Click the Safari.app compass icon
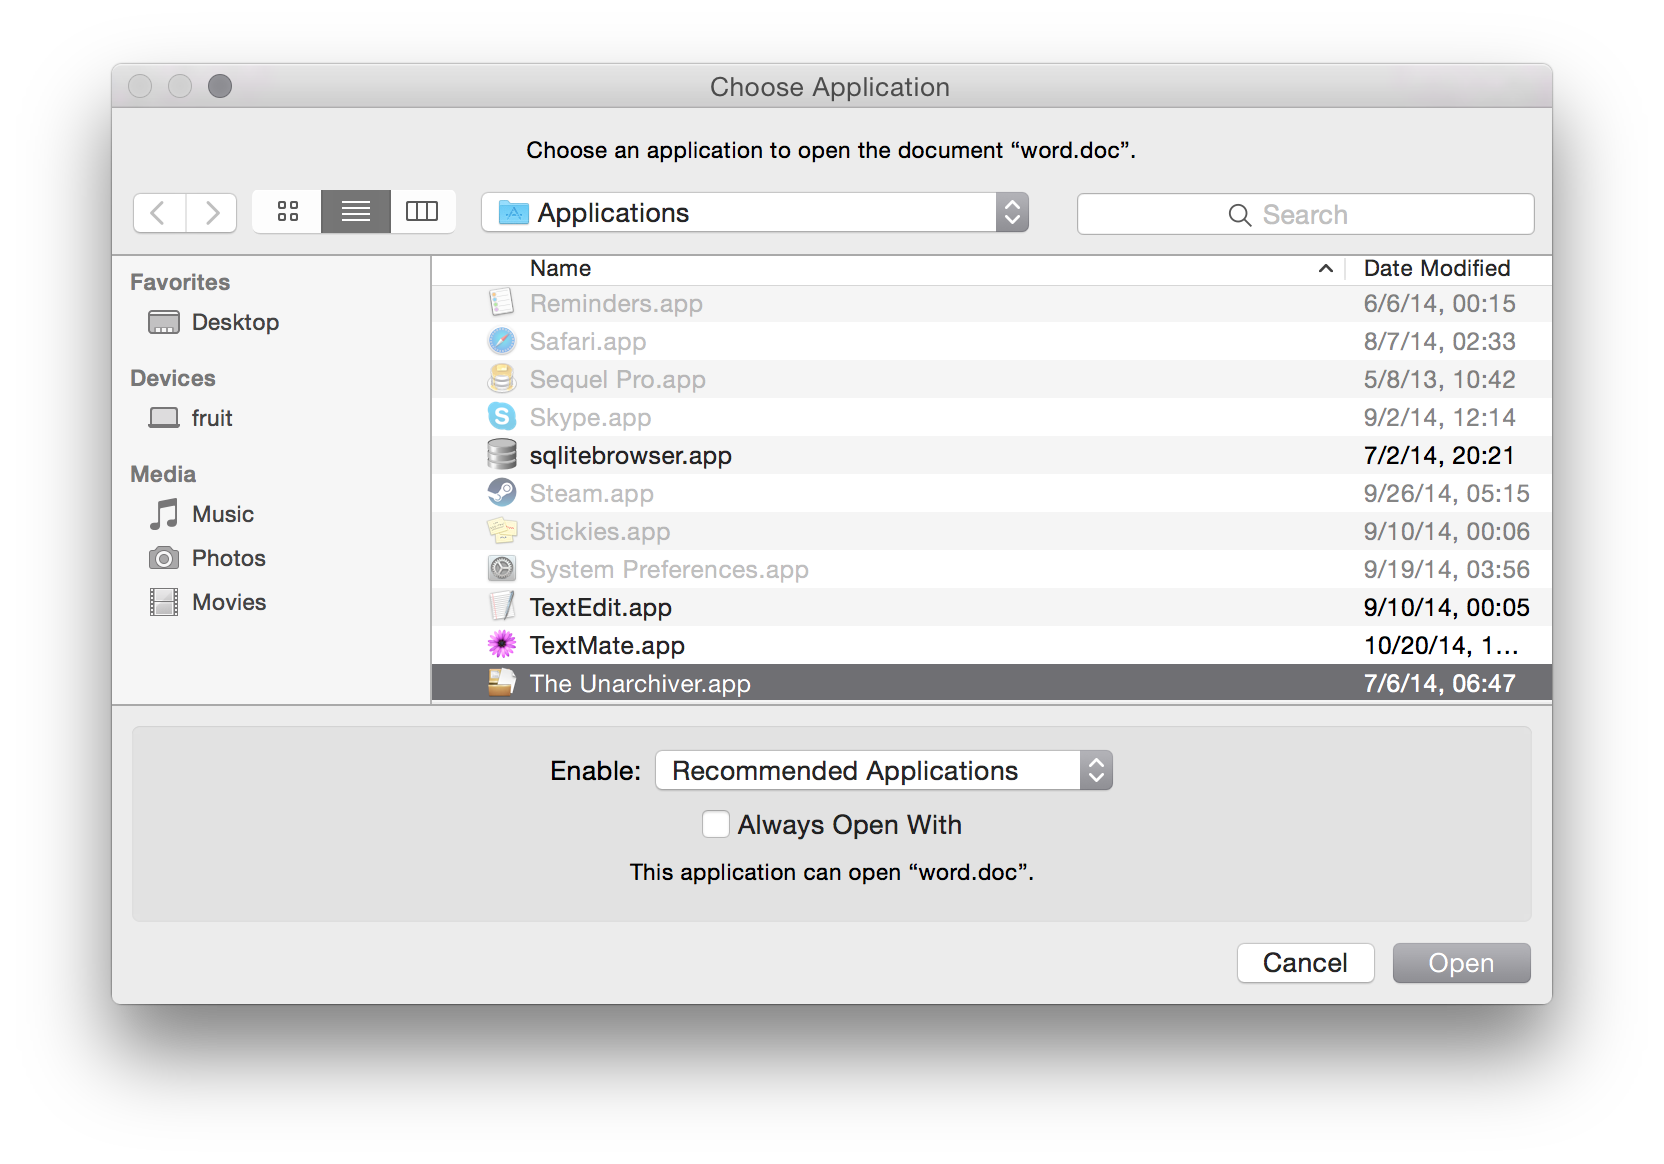This screenshot has width=1664, height=1164. pos(502,341)
